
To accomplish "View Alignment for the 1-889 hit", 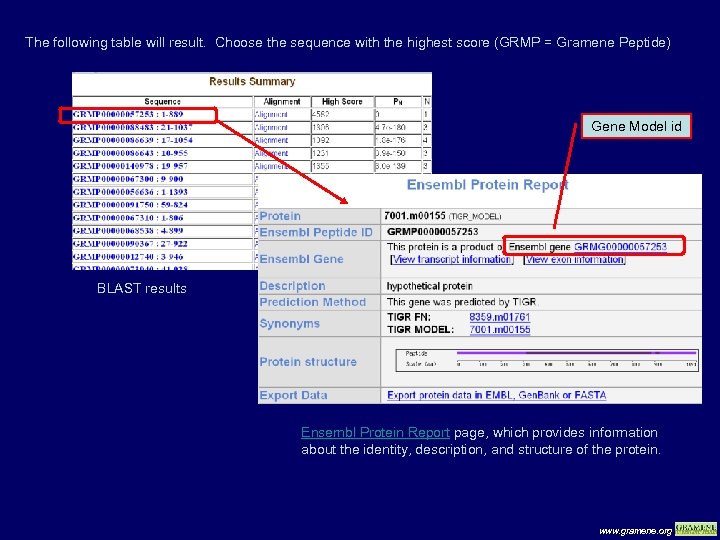I will (x=271, y=114).
